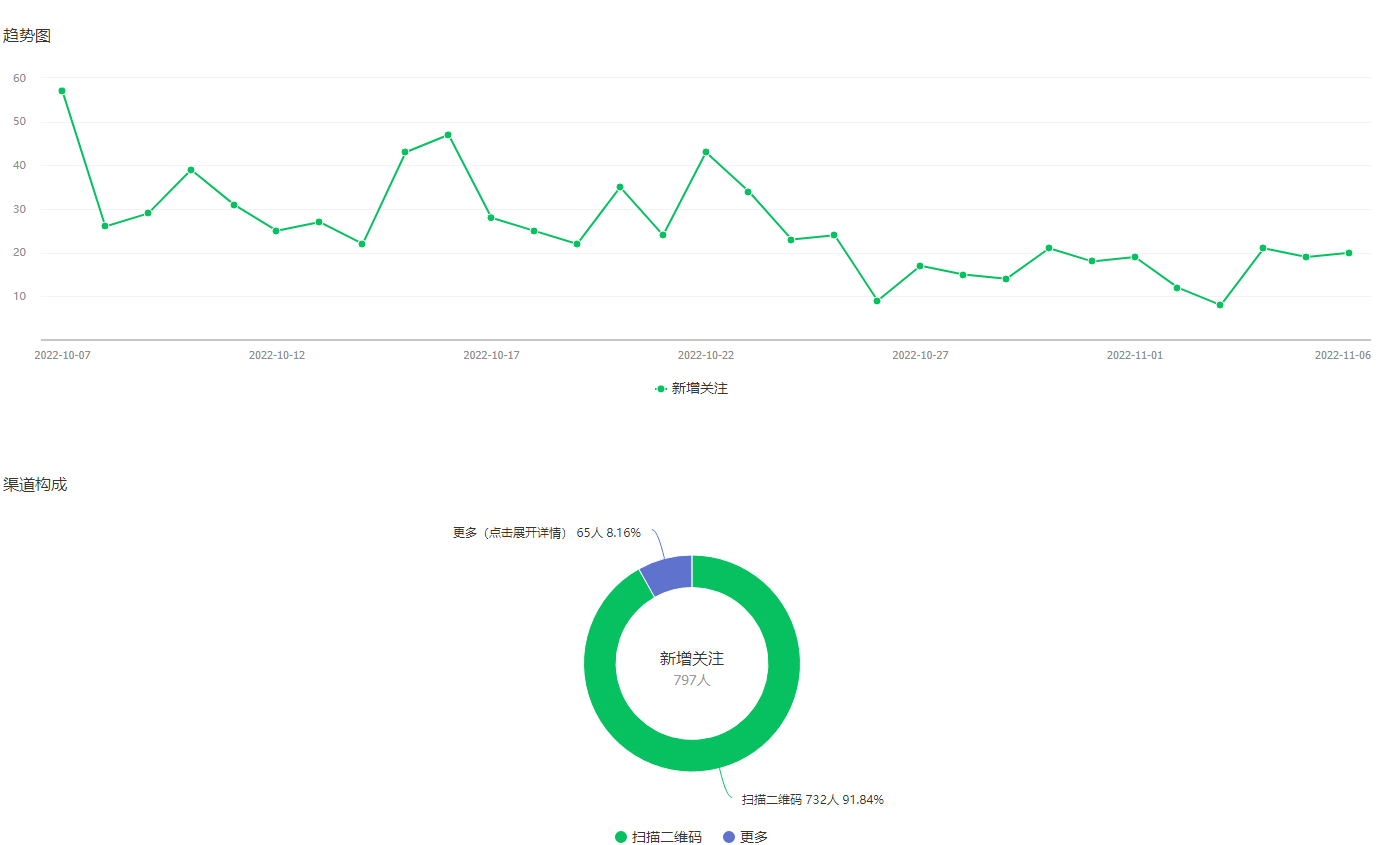Toggle the 更多 legend text
The width and height of the screenshot is (1381, 845).
pos(754,837)
